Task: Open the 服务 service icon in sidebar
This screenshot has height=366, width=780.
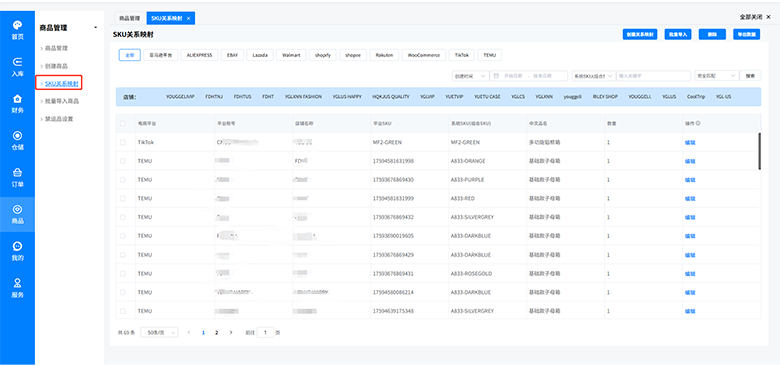Action: (17, 283)
